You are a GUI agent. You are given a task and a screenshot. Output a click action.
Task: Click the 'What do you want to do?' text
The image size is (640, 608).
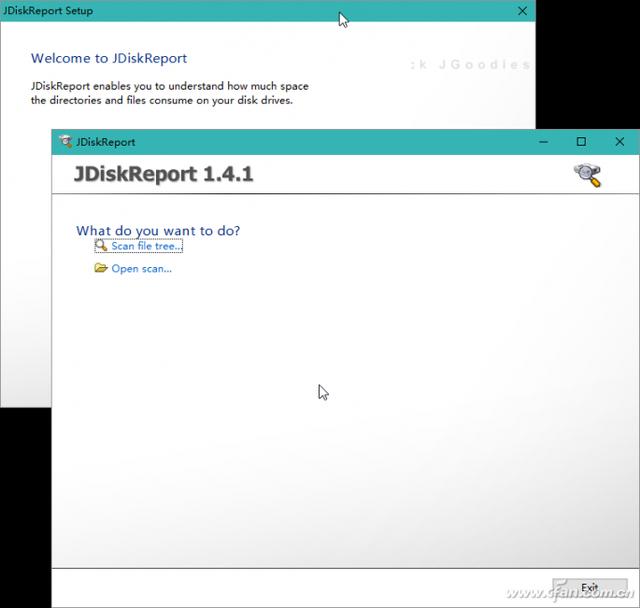tap(158, 231)
